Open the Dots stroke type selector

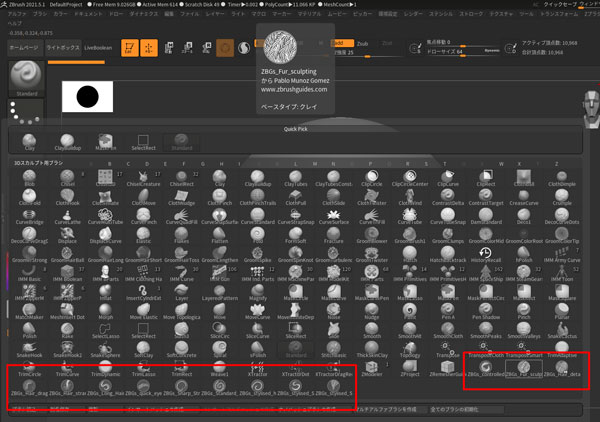coord(26,112)
